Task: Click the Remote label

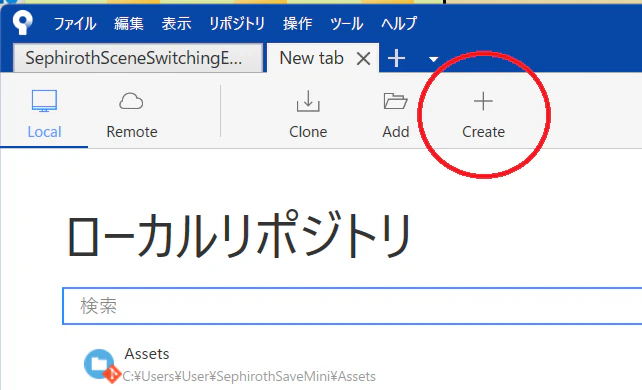Action: [x=132, y=132]
